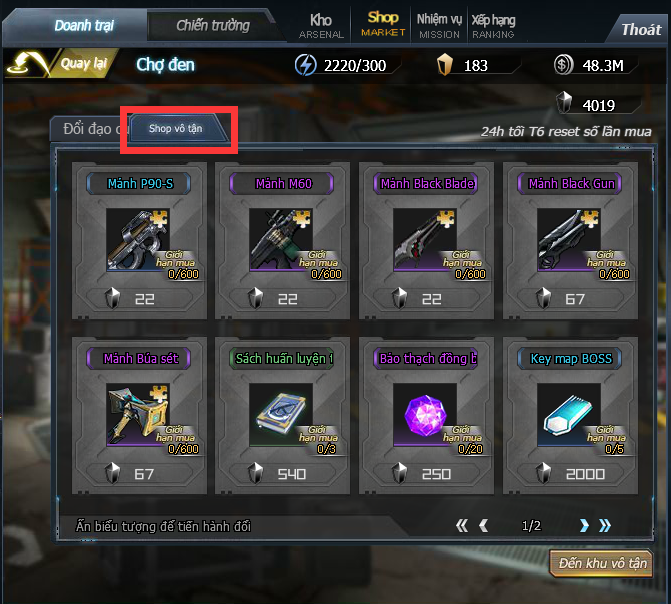Click the Quay lại back button

[x=60, y=64]
